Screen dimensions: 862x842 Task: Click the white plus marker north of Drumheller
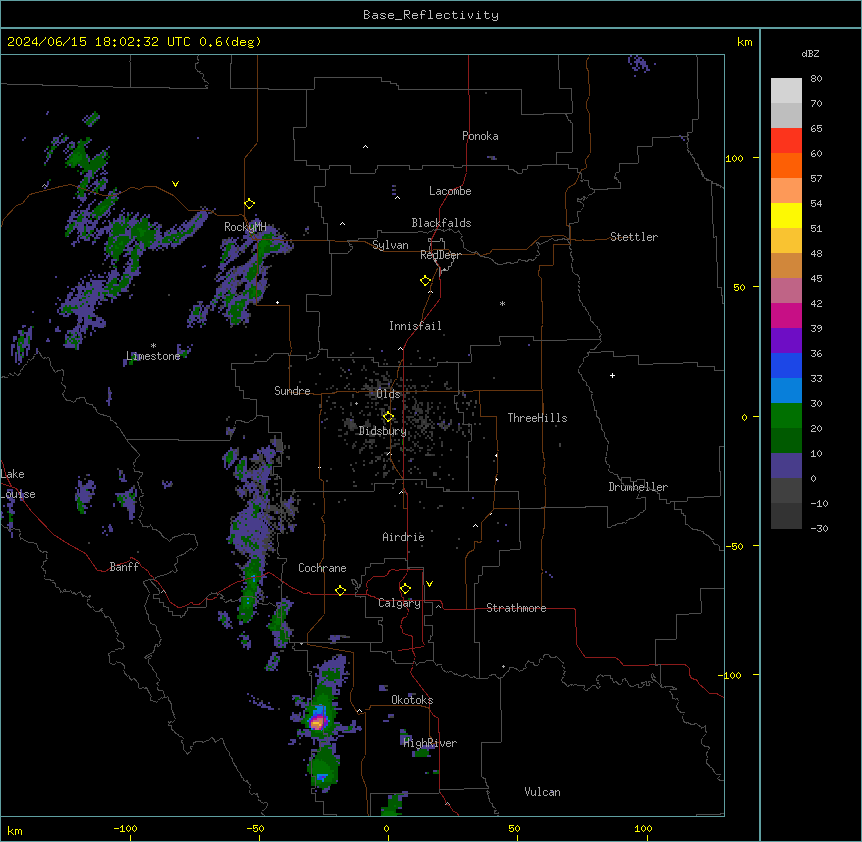[612, 375]
